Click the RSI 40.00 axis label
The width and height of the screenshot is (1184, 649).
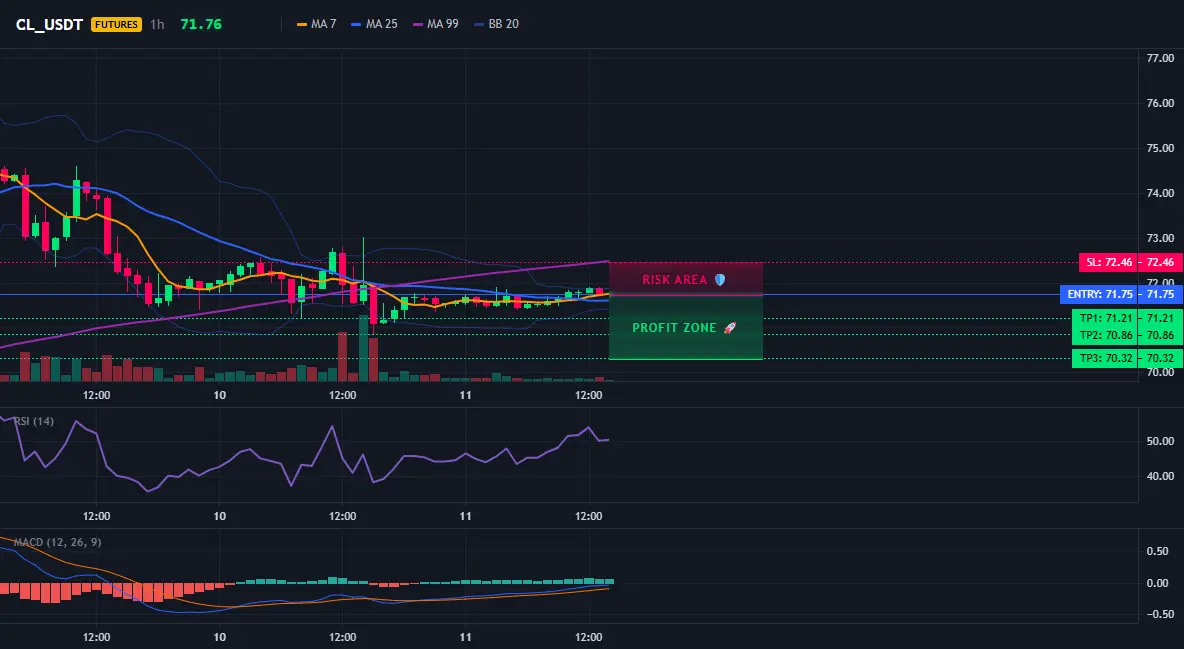tap(1160, 476)
